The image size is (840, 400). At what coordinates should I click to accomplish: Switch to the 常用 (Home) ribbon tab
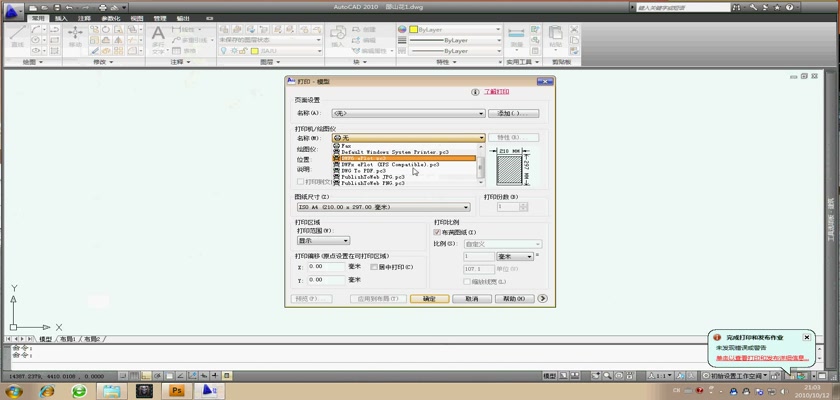(39, 18)
